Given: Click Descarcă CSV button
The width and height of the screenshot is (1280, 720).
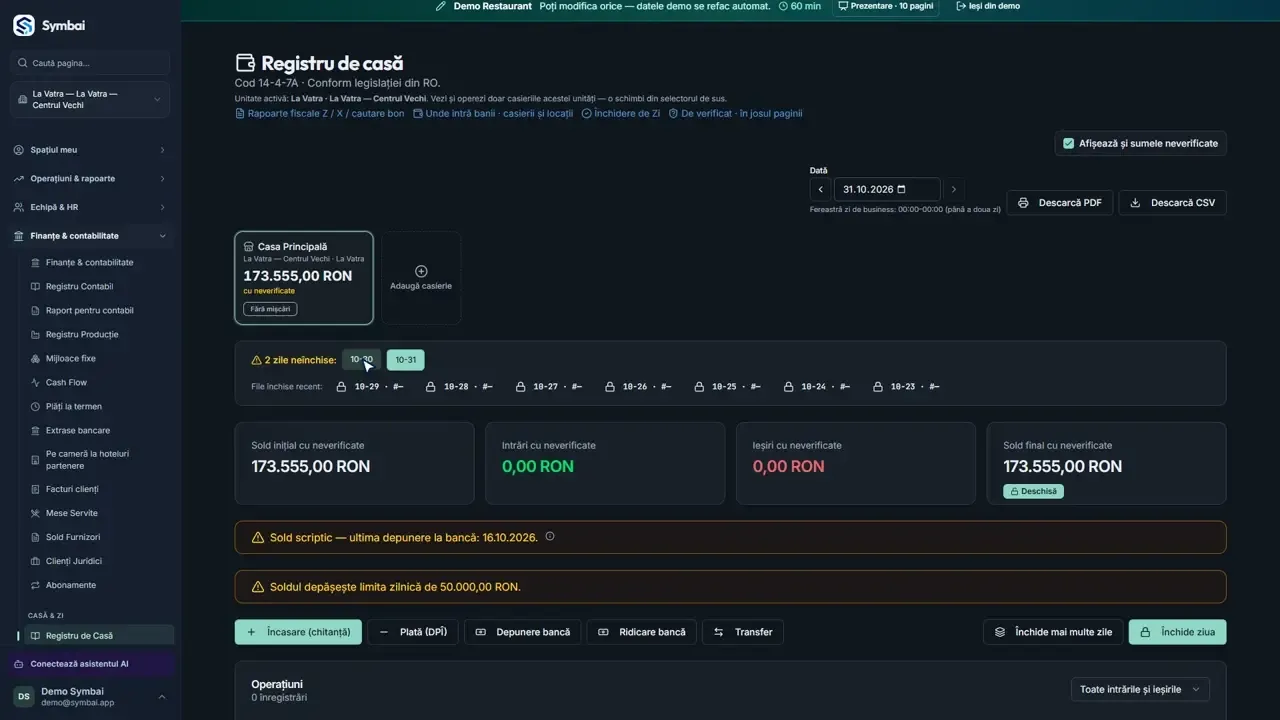Looking at the screenshot, I should (1172, 203).
